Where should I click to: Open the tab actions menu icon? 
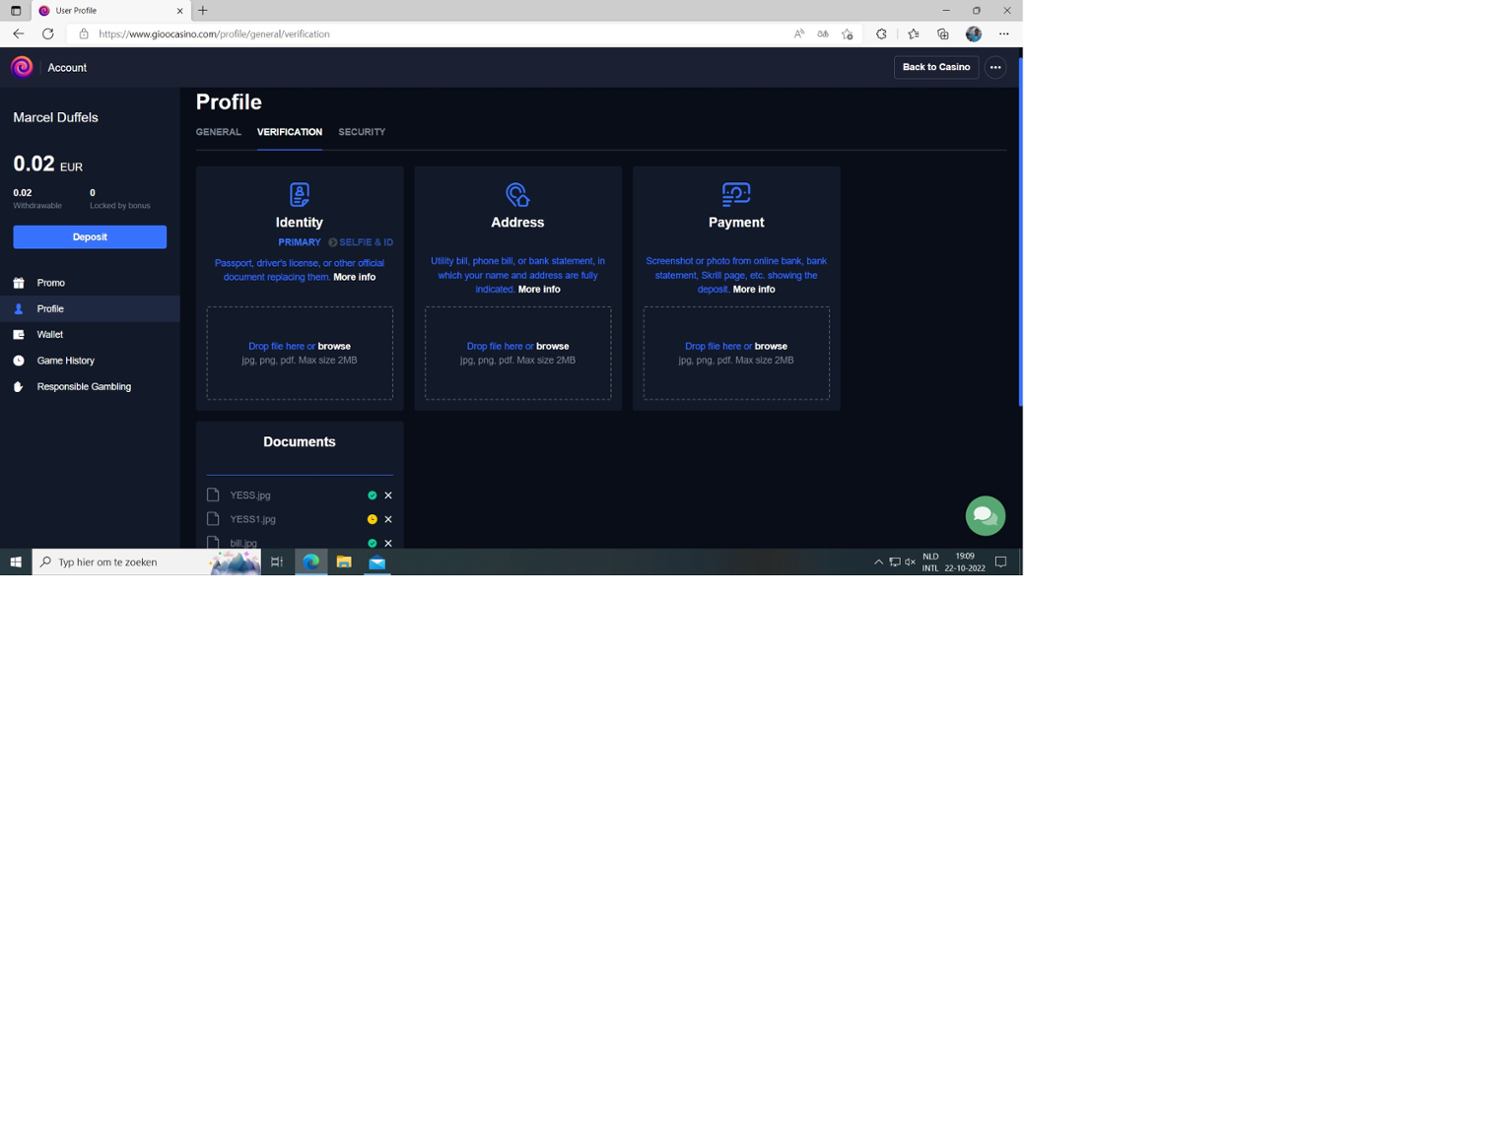coord(15,11)
